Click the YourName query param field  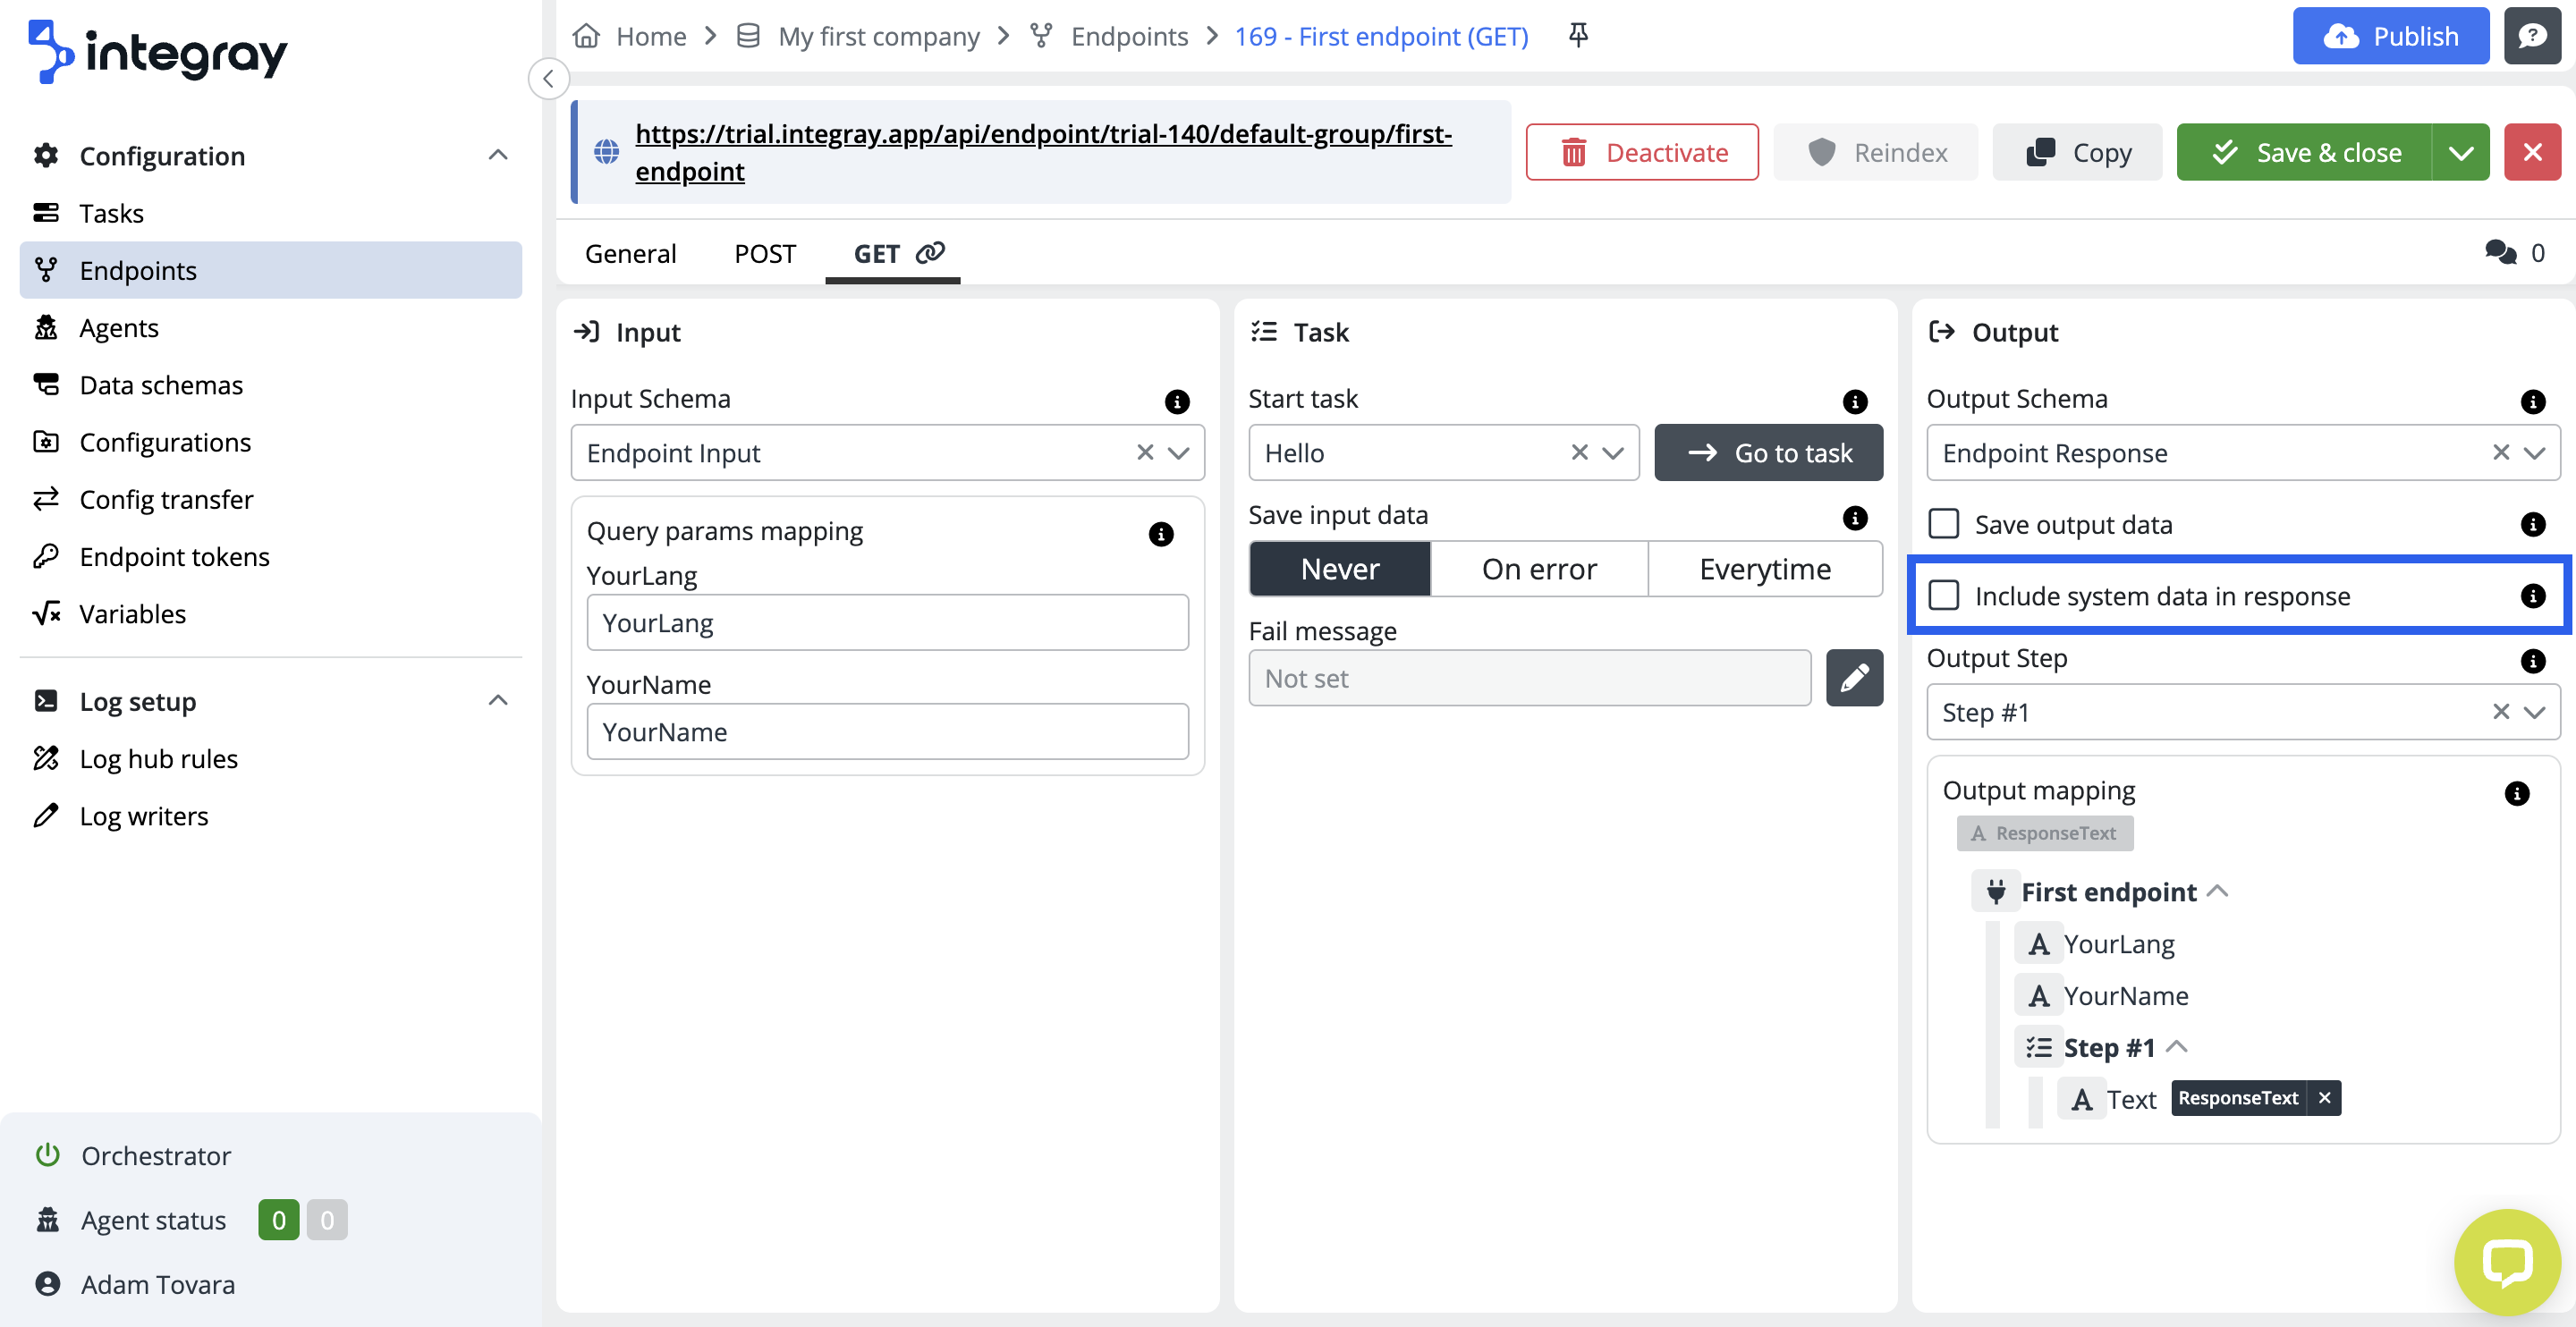click(x=887, y=732)
